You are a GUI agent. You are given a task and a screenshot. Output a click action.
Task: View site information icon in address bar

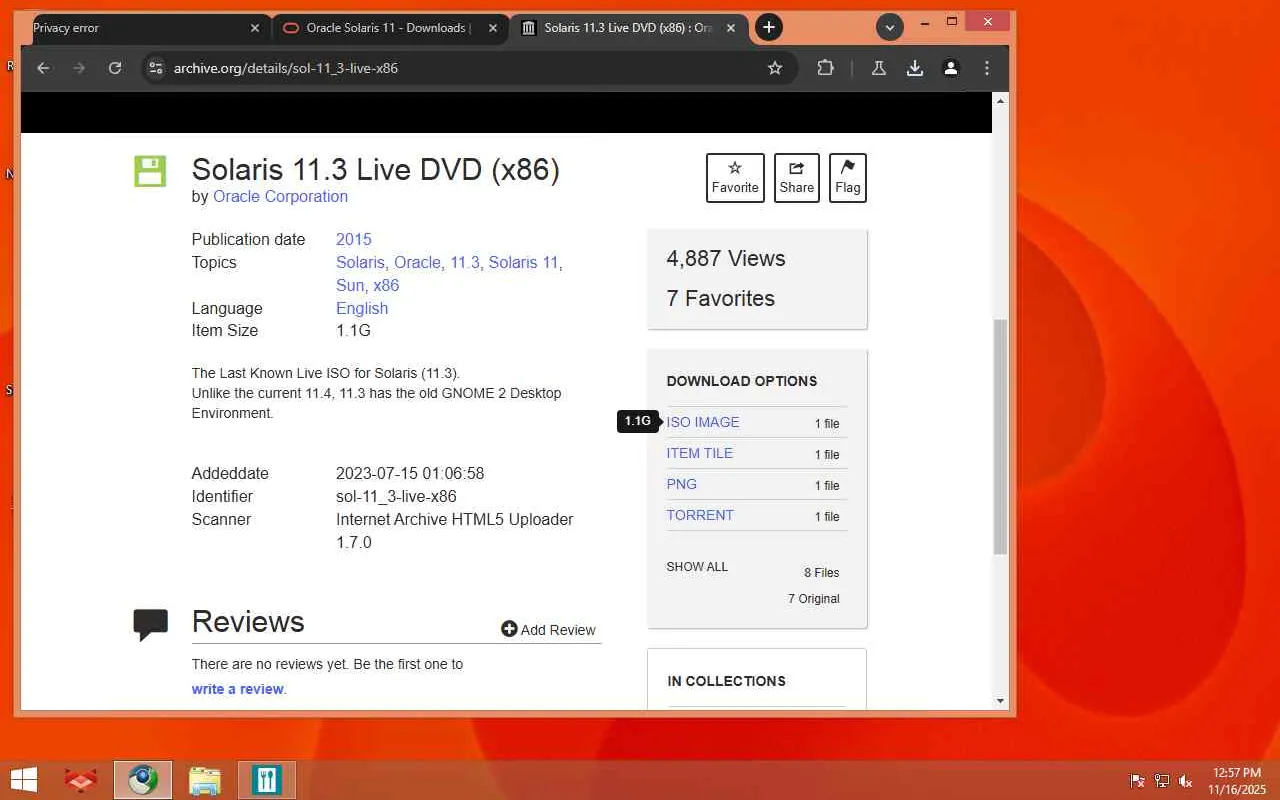[155, 68]
